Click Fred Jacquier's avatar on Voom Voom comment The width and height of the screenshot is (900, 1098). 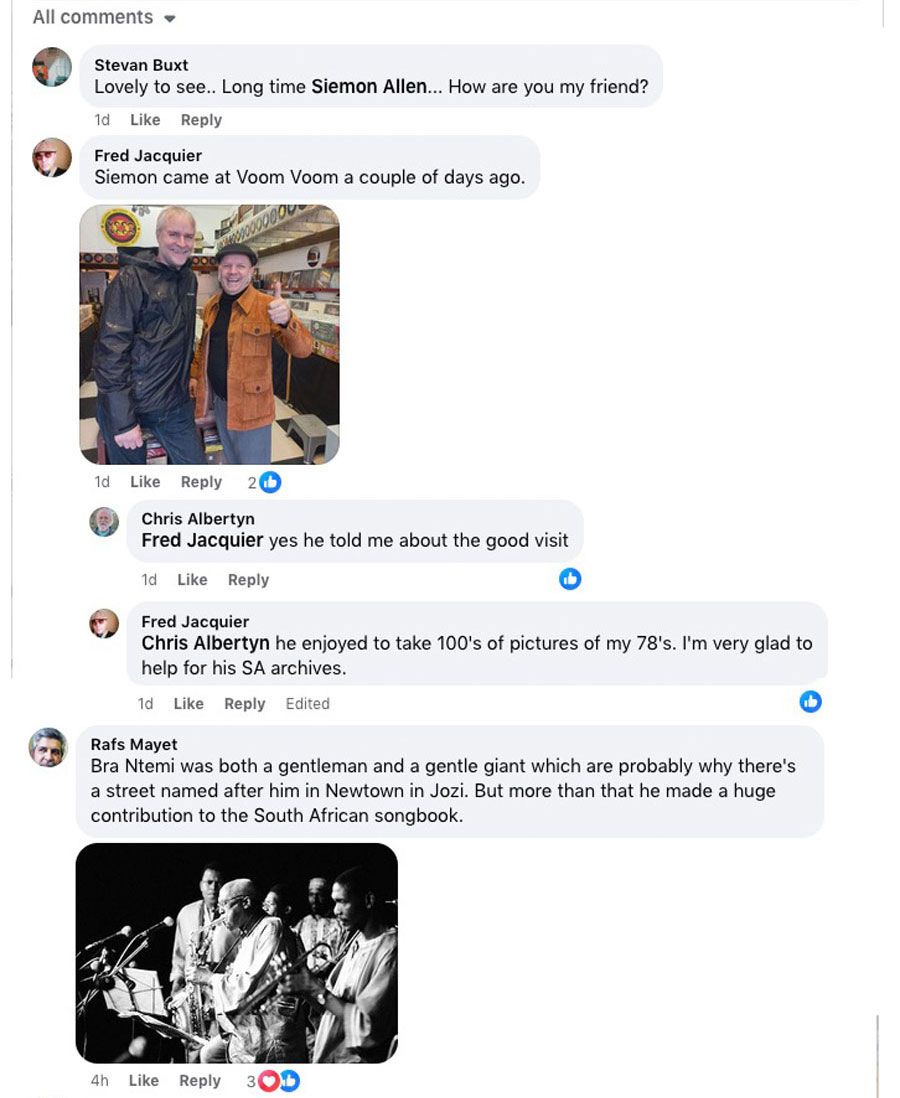[x=52, y=157]
